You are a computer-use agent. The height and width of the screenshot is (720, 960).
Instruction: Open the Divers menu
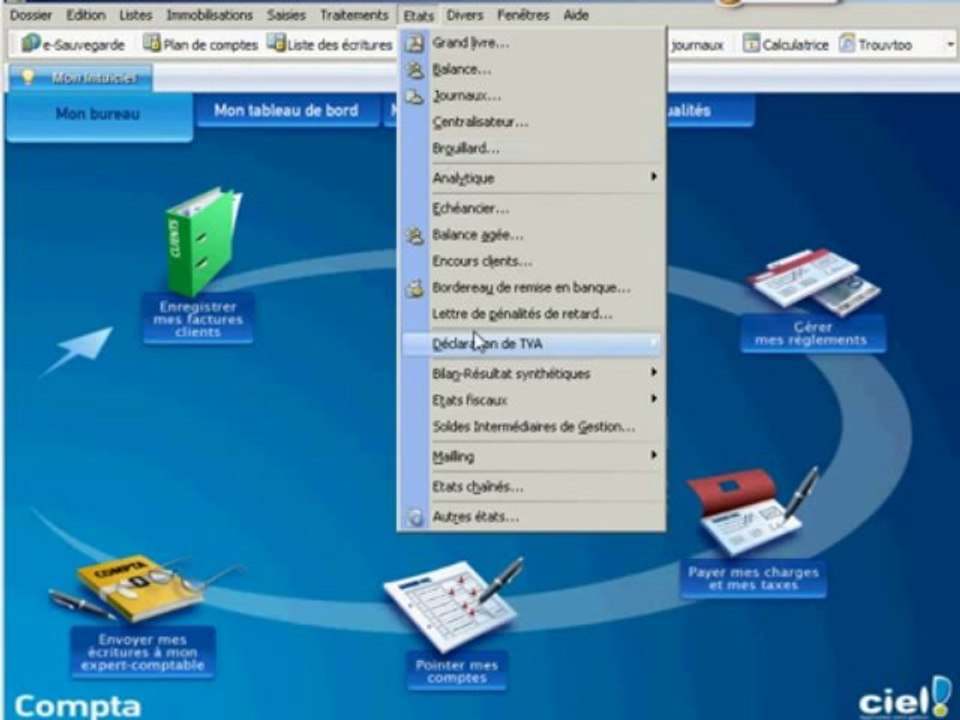point(465,15)
